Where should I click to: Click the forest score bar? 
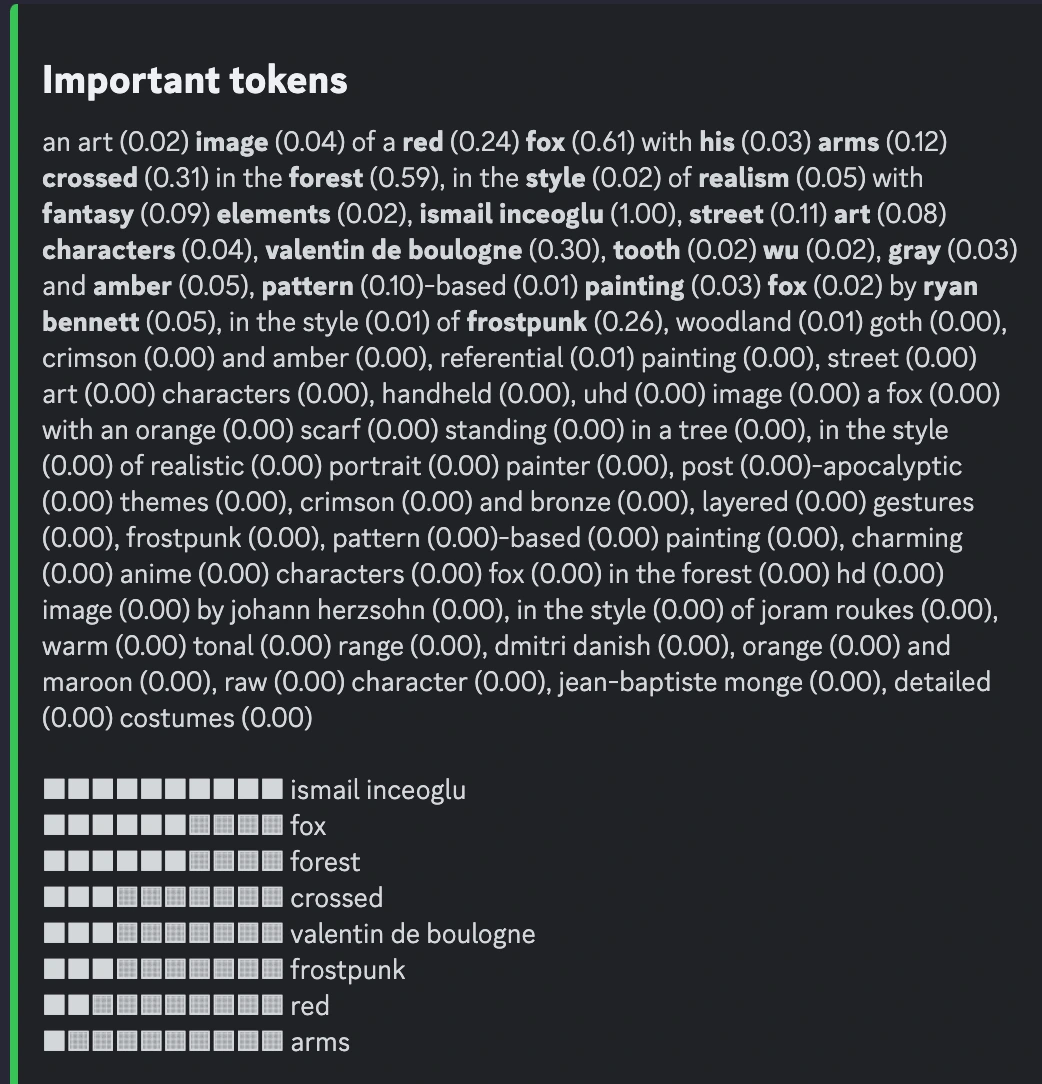[x=163, y=862]
